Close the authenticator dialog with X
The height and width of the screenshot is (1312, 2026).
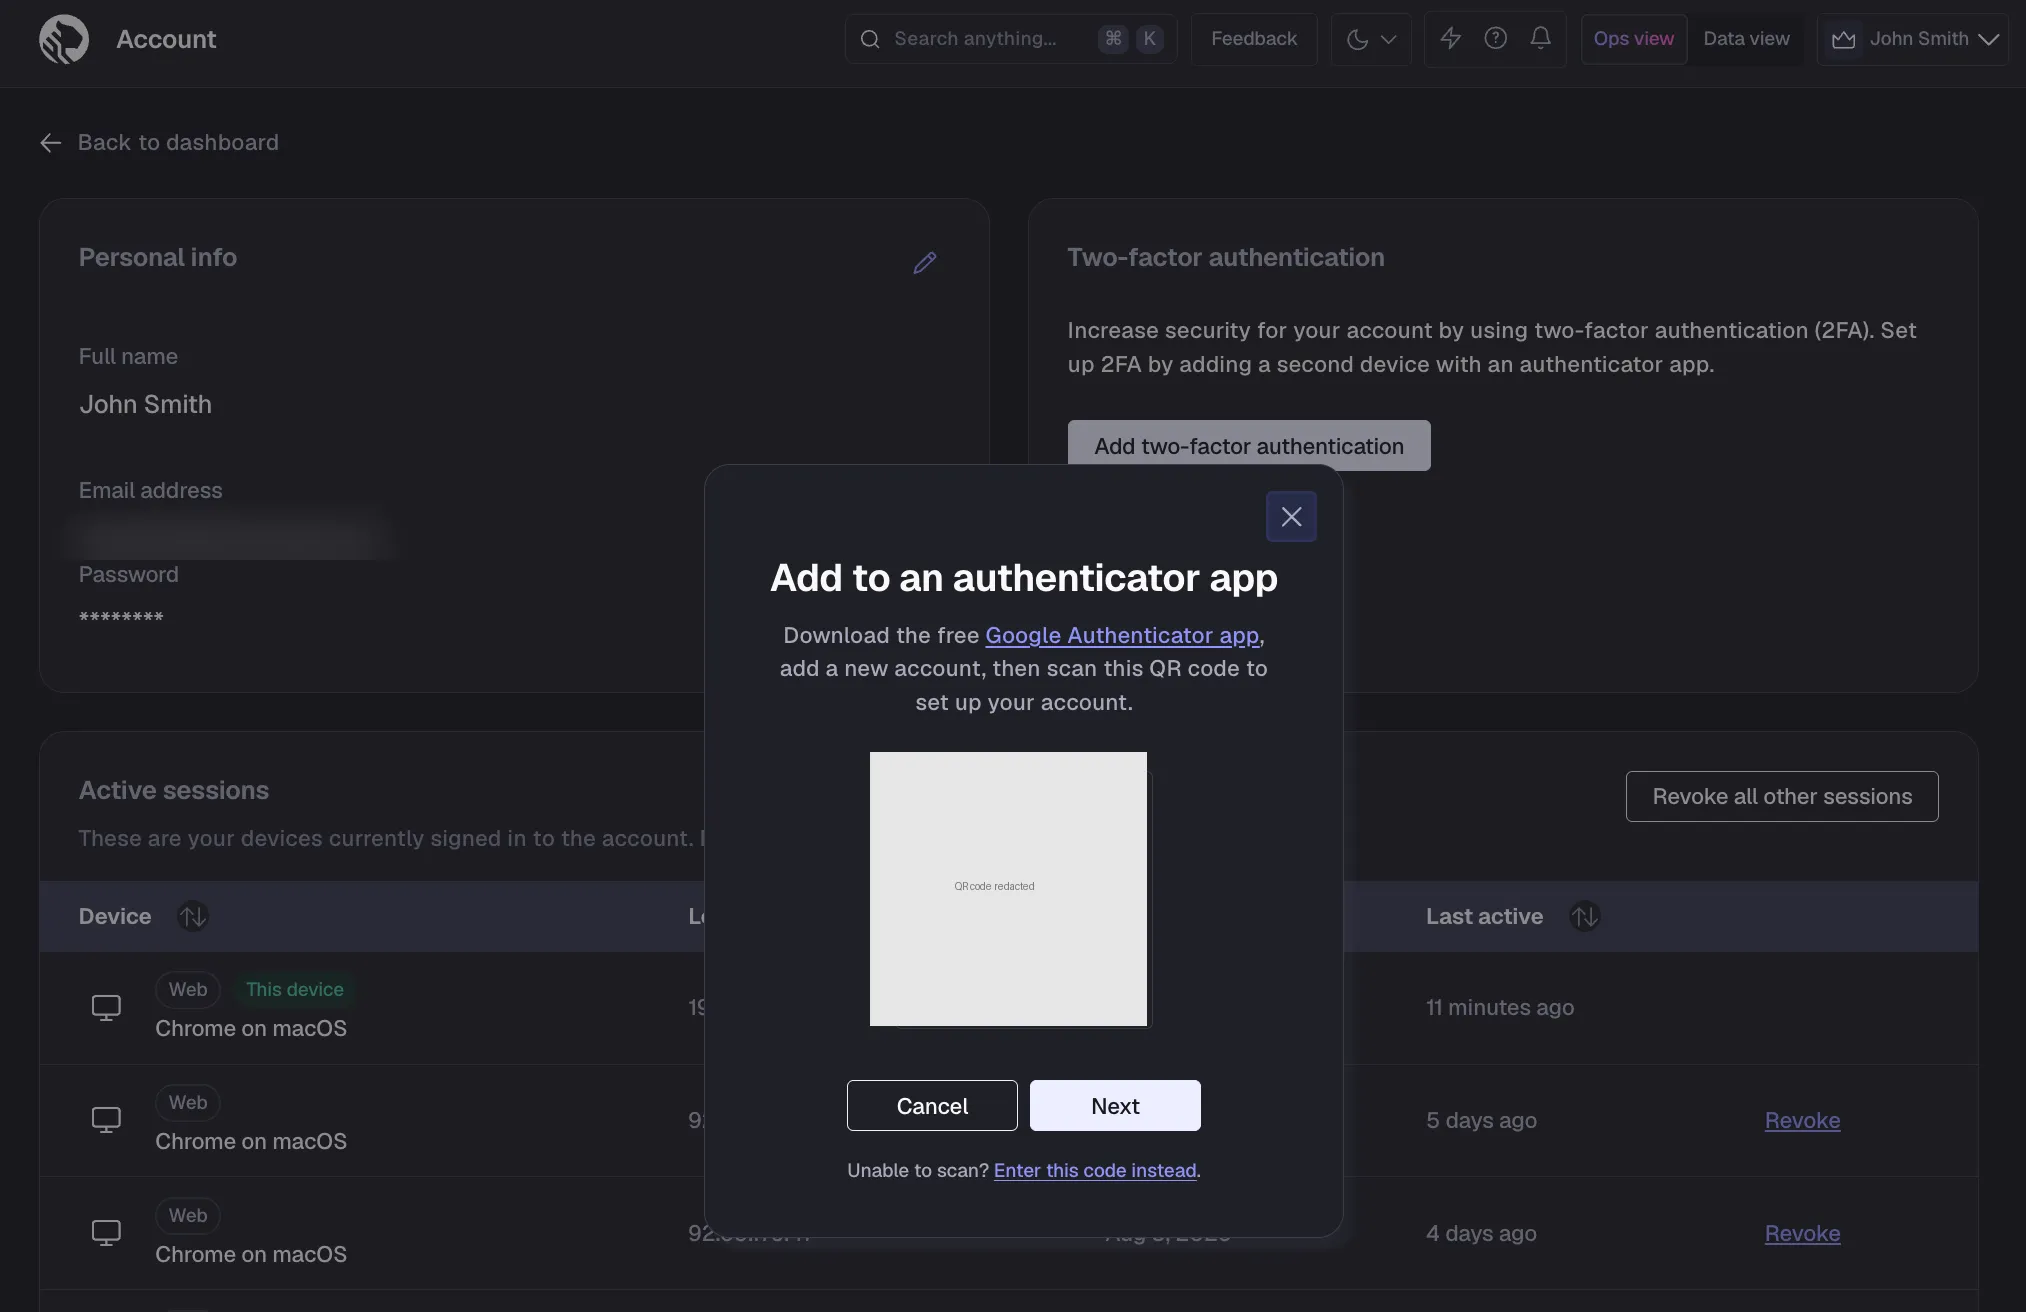pyautogui.click(x=1291, y=516)
